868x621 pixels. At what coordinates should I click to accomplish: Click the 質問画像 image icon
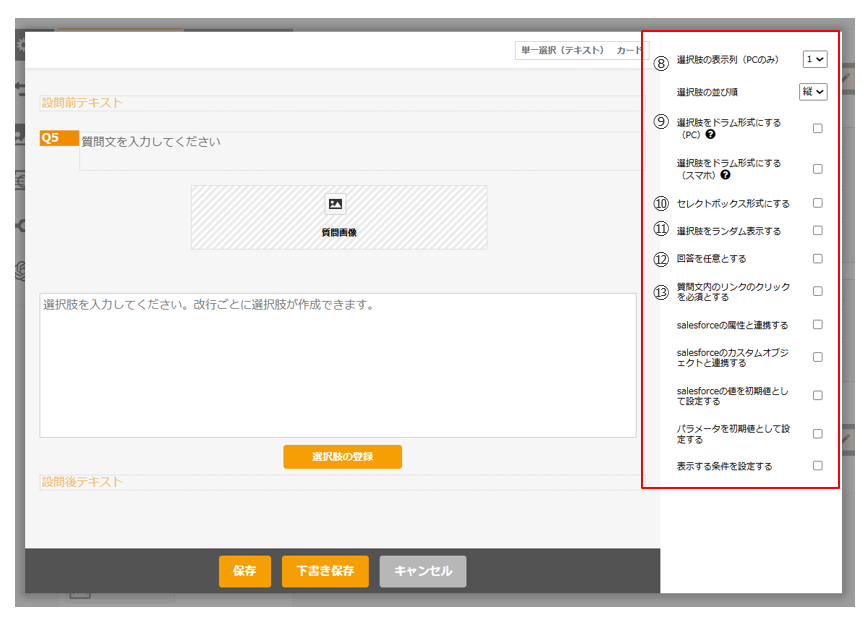335,204
